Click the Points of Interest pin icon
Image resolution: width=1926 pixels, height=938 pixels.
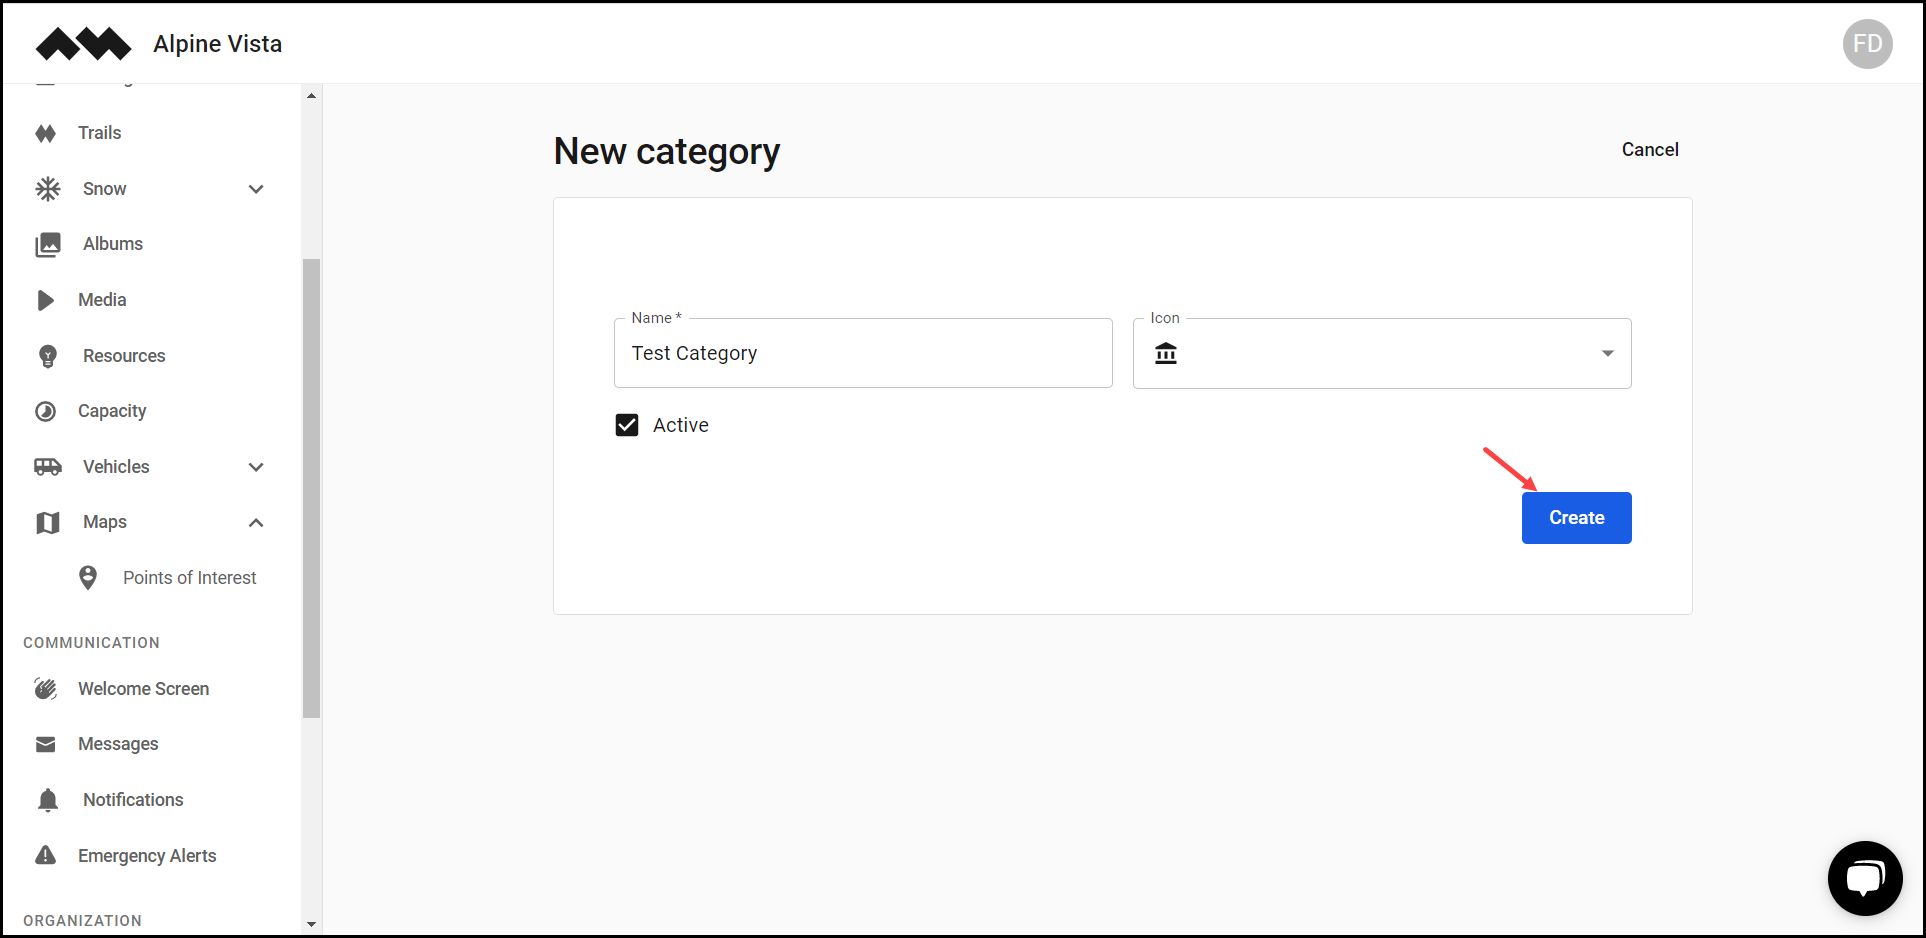click(x=87, y=577)
